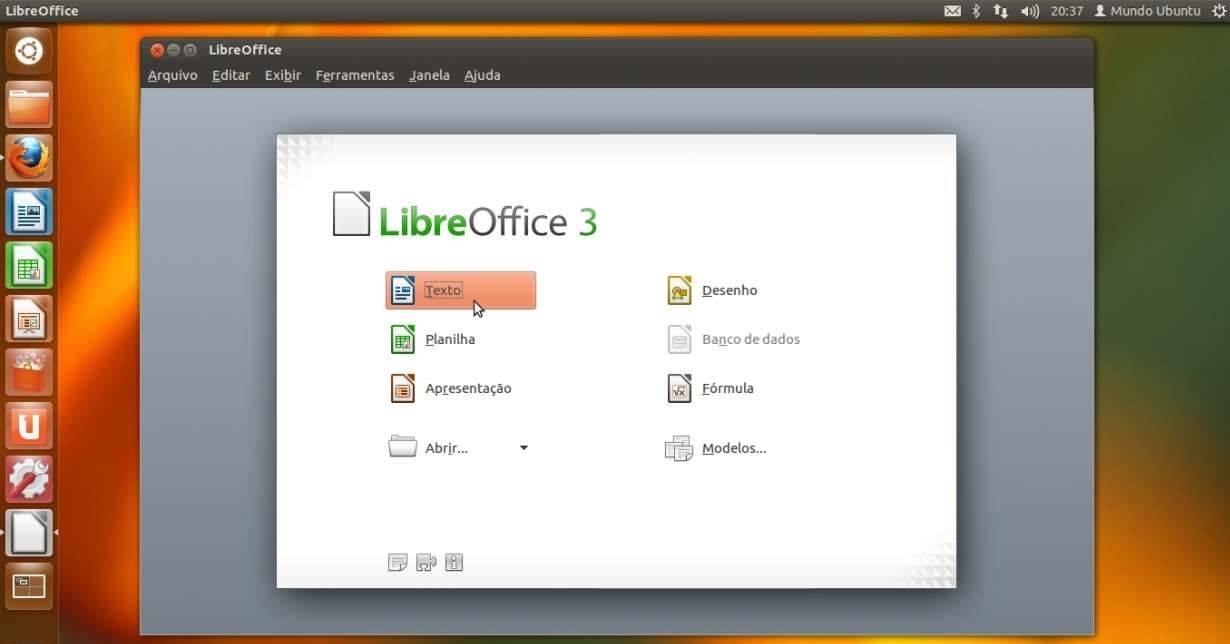1230x644 pixels.
Task: Open the Janela menu
Action: [429, 76]
